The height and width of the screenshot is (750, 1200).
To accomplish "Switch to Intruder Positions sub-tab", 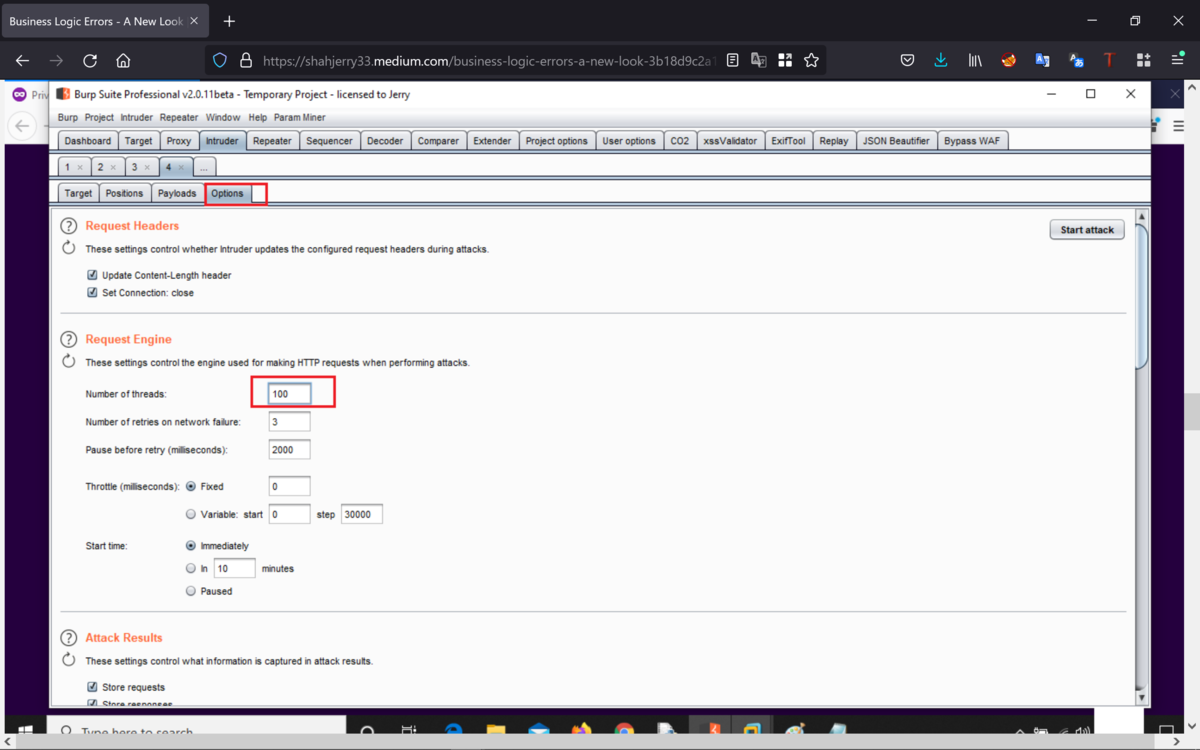I will 124,194.
